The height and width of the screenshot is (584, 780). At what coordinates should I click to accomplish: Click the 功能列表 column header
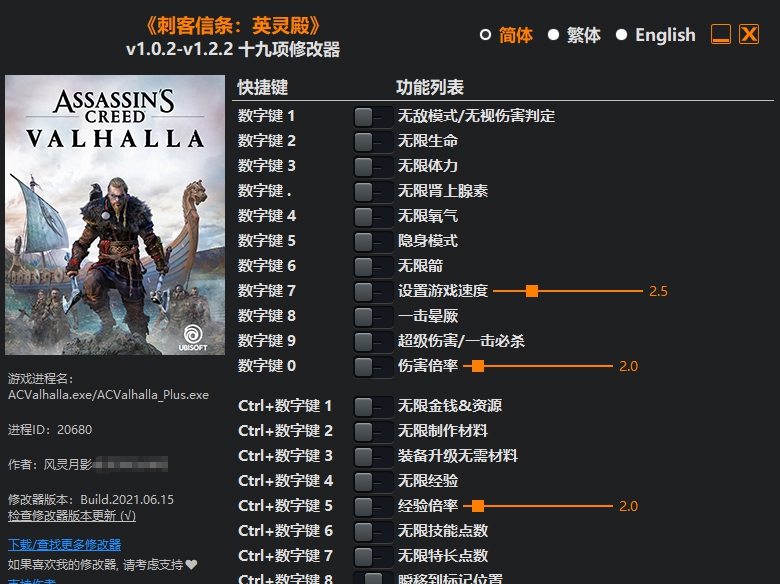click(430, 87)
